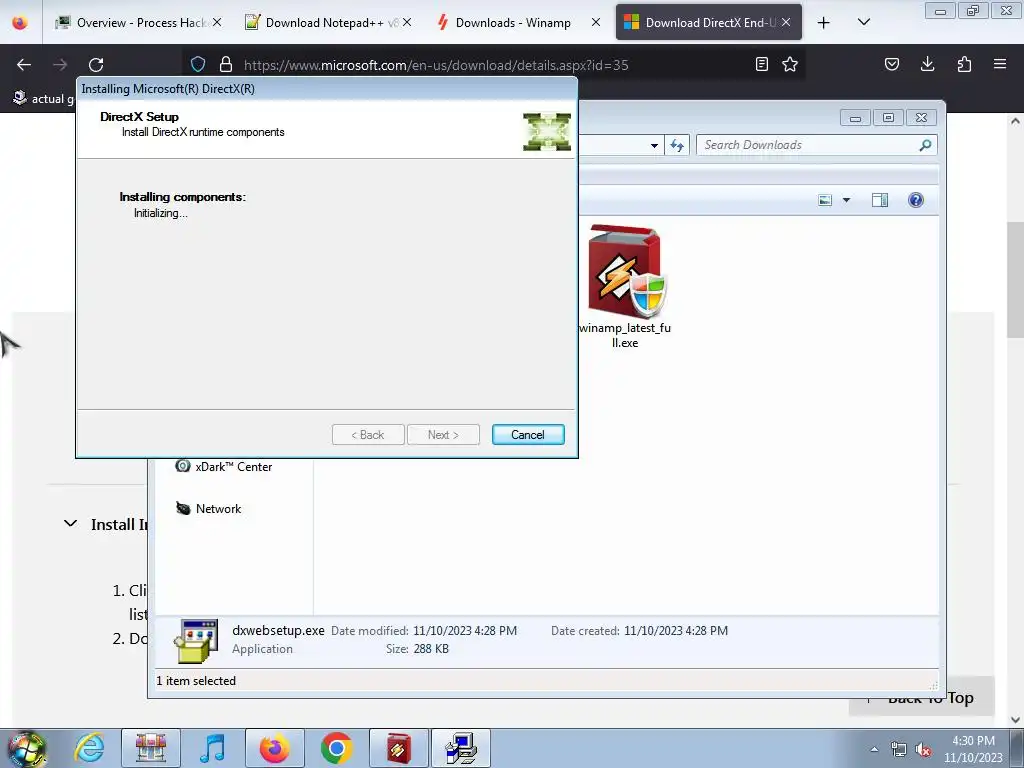The height and width of the screenshot is (768, 1024).
Task: Click the dxwebsetup.exe icon in details pane
Action: [x=195, y=641]
